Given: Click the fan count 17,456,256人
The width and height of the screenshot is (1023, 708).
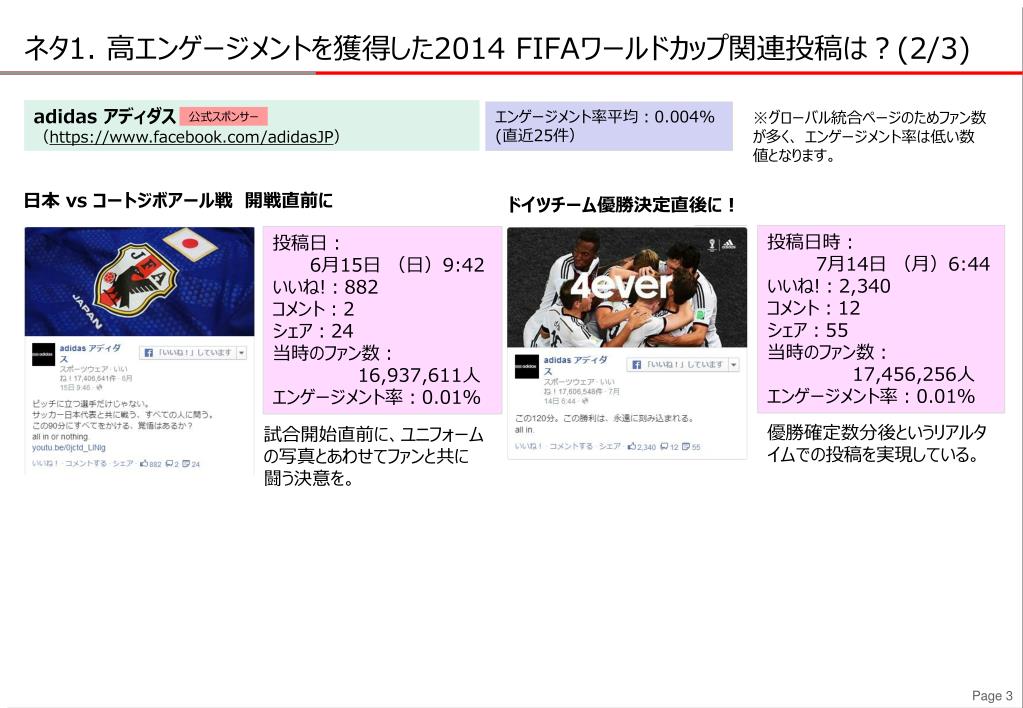Looking at the screenshot, I should (913, 374).
